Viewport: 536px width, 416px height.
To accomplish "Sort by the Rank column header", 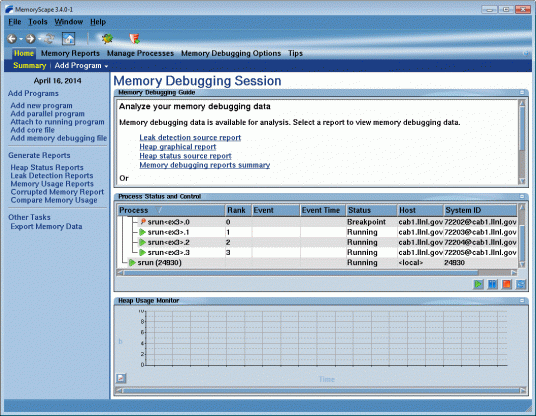I will (x=238, y=210).
